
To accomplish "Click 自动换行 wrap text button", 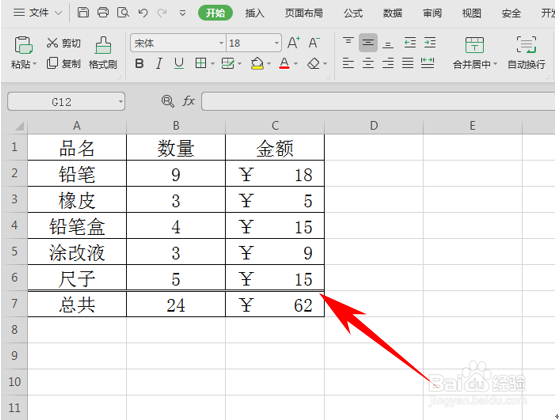I will point(527,53).
